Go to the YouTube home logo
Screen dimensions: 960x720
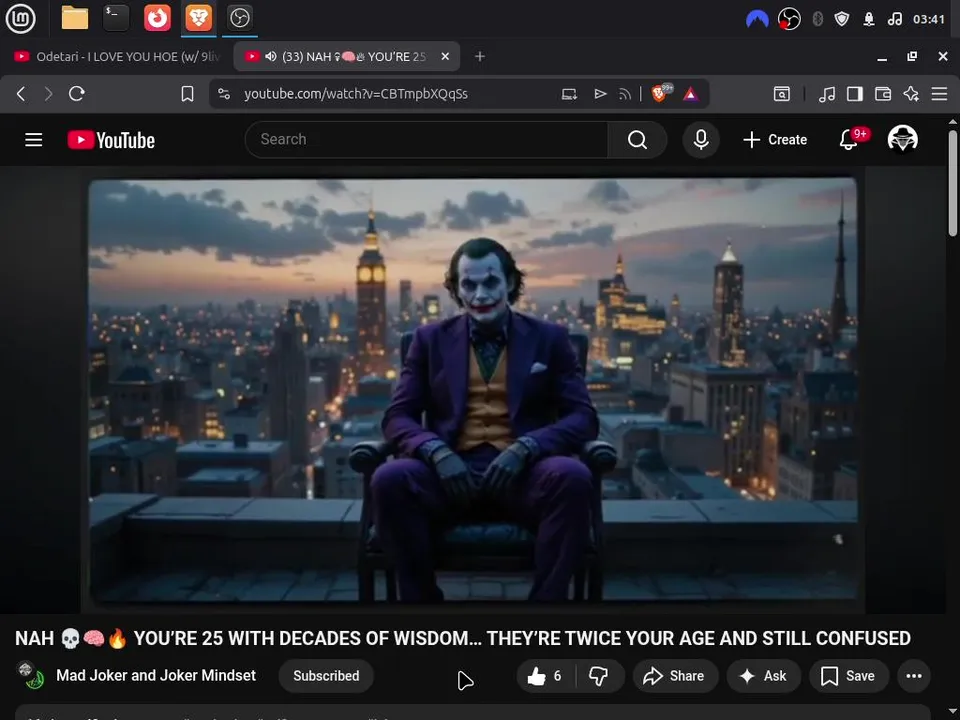[111, 140]
